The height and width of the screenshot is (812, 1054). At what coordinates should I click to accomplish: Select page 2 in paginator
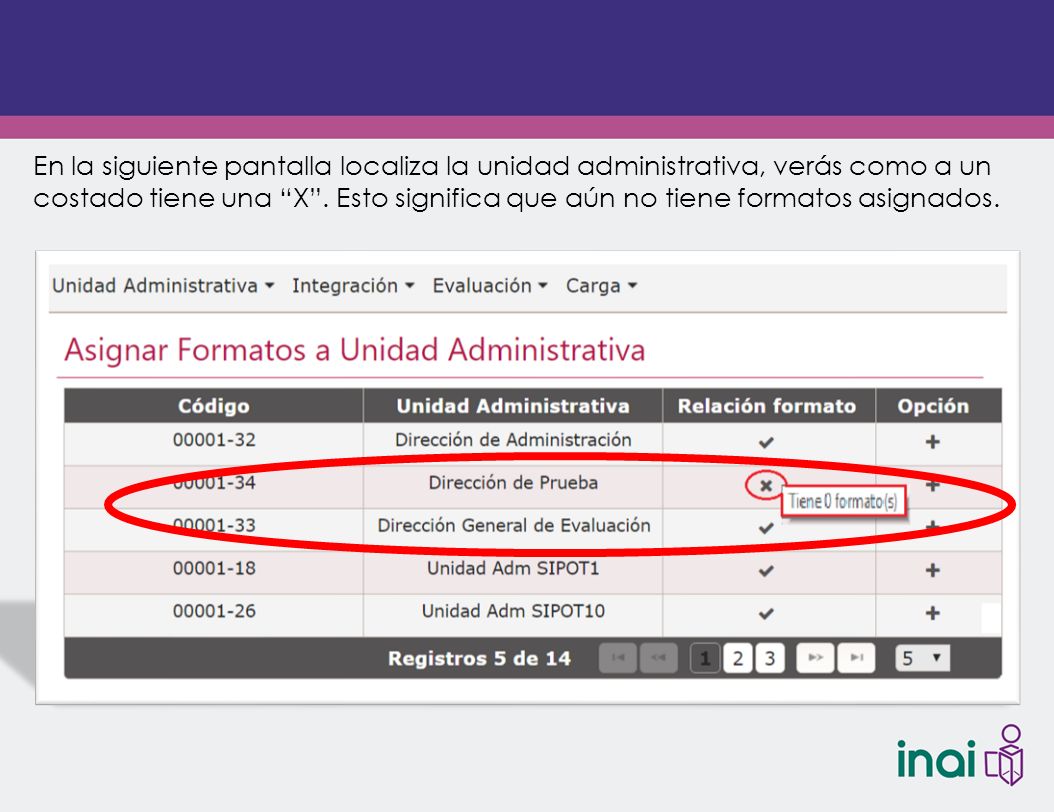tap(738, 658)
